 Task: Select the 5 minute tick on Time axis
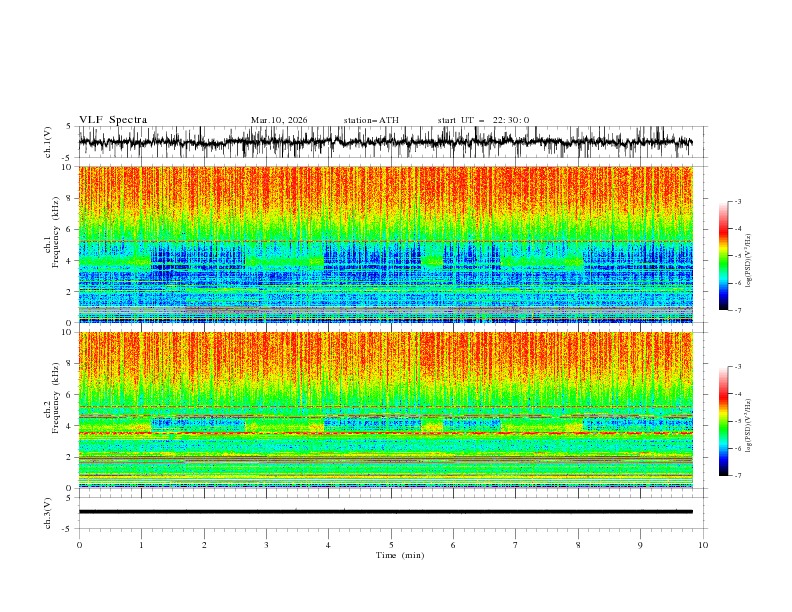391,545
